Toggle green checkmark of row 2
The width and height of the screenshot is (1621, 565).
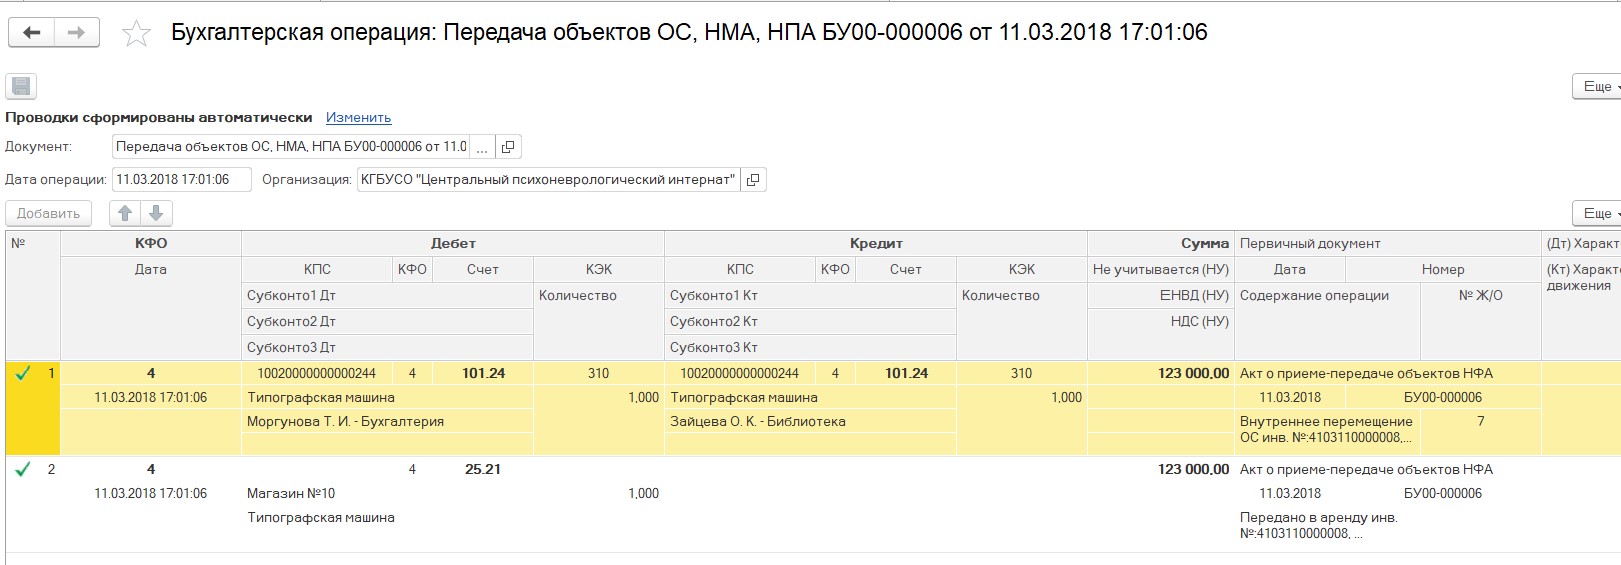(22, 469)
